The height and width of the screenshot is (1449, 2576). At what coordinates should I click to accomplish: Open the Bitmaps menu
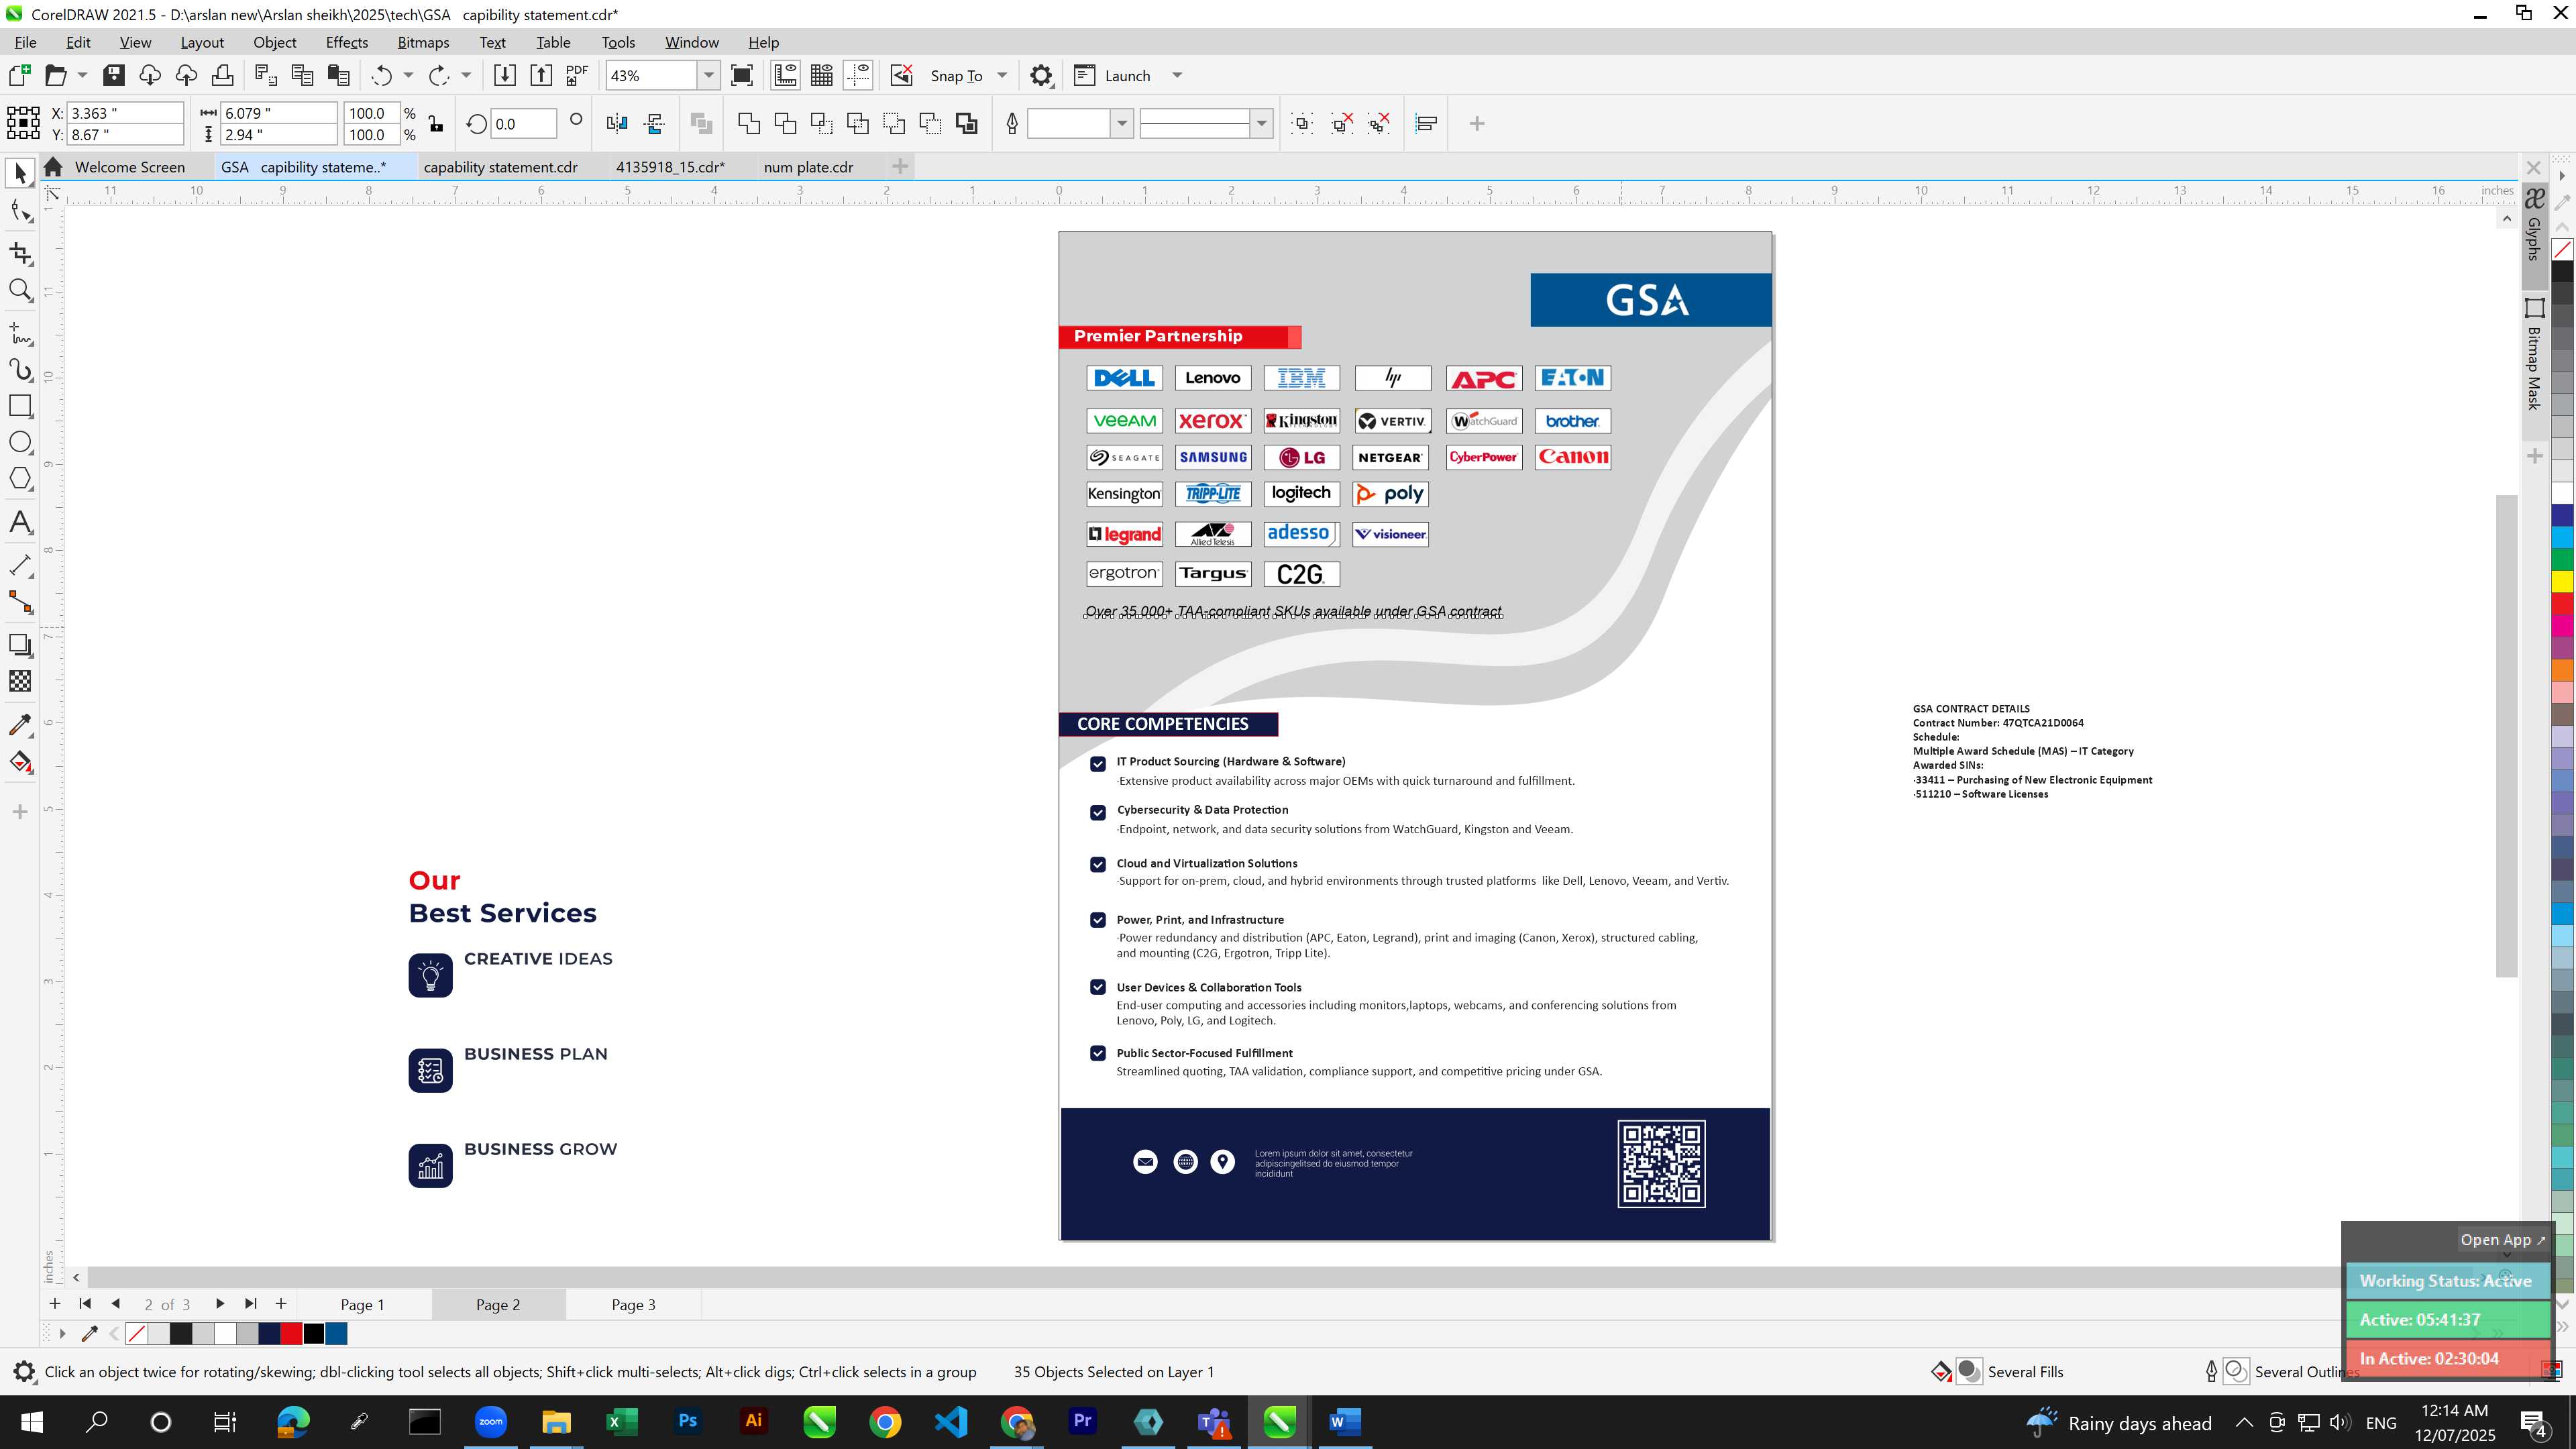[423, 42]
